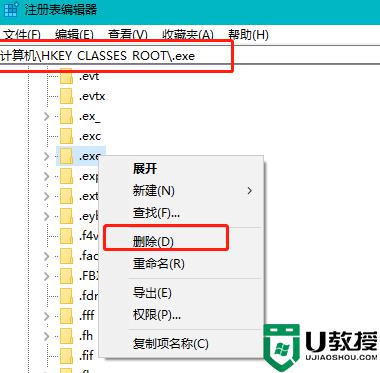The height and width of the screenshot is (373, 380).
Task: Open the 新建(N) submenu arrow
Action: coord(249,191)
